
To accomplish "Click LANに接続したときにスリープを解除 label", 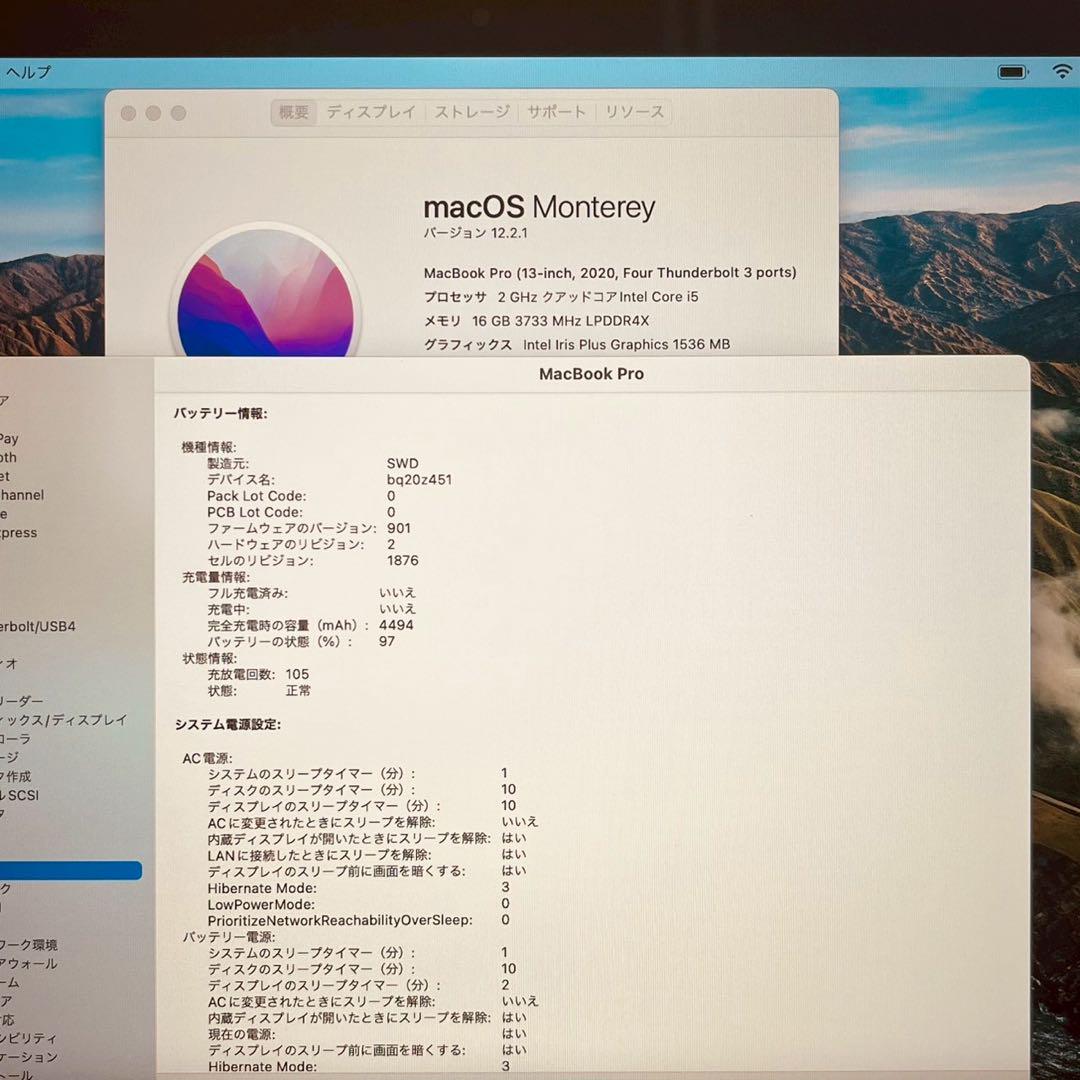I will [x=320, y=855].
